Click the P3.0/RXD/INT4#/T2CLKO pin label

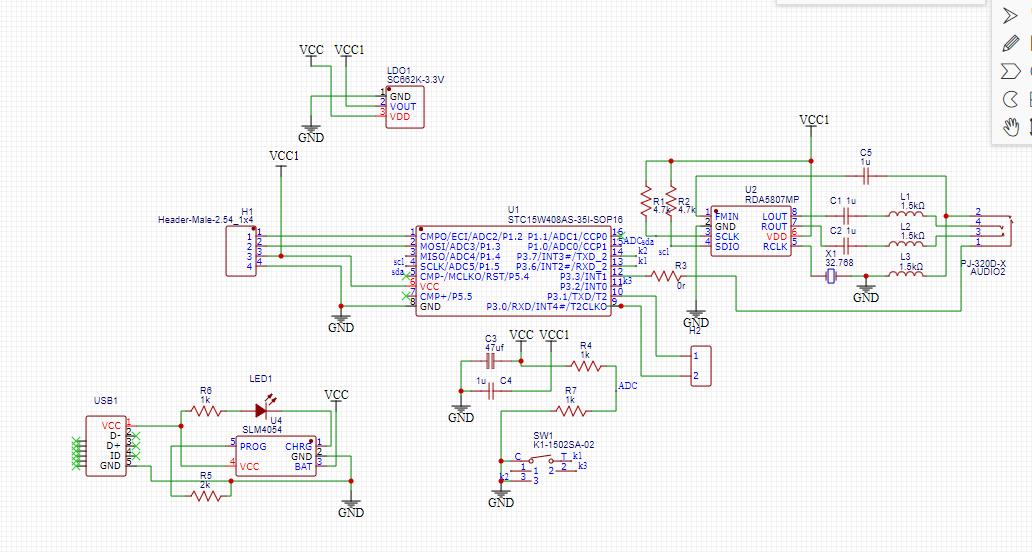547,307
